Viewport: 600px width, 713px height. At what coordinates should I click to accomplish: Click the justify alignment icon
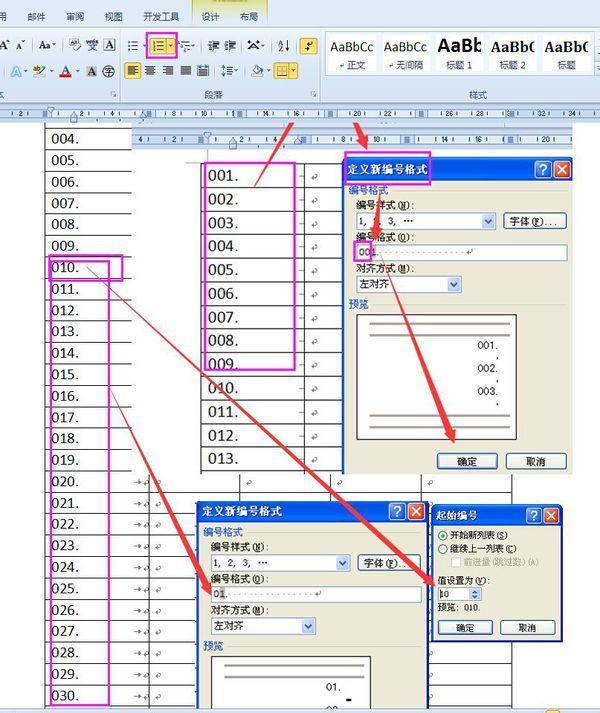[x=186, y=70]
